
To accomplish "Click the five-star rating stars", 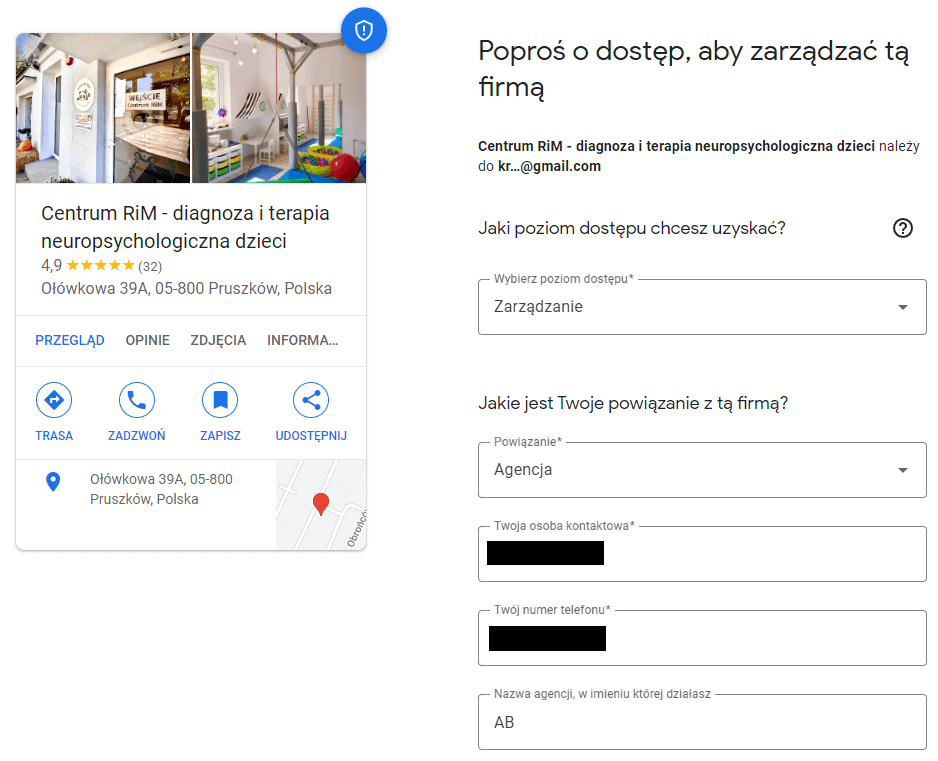I will (x=100, y=265).
